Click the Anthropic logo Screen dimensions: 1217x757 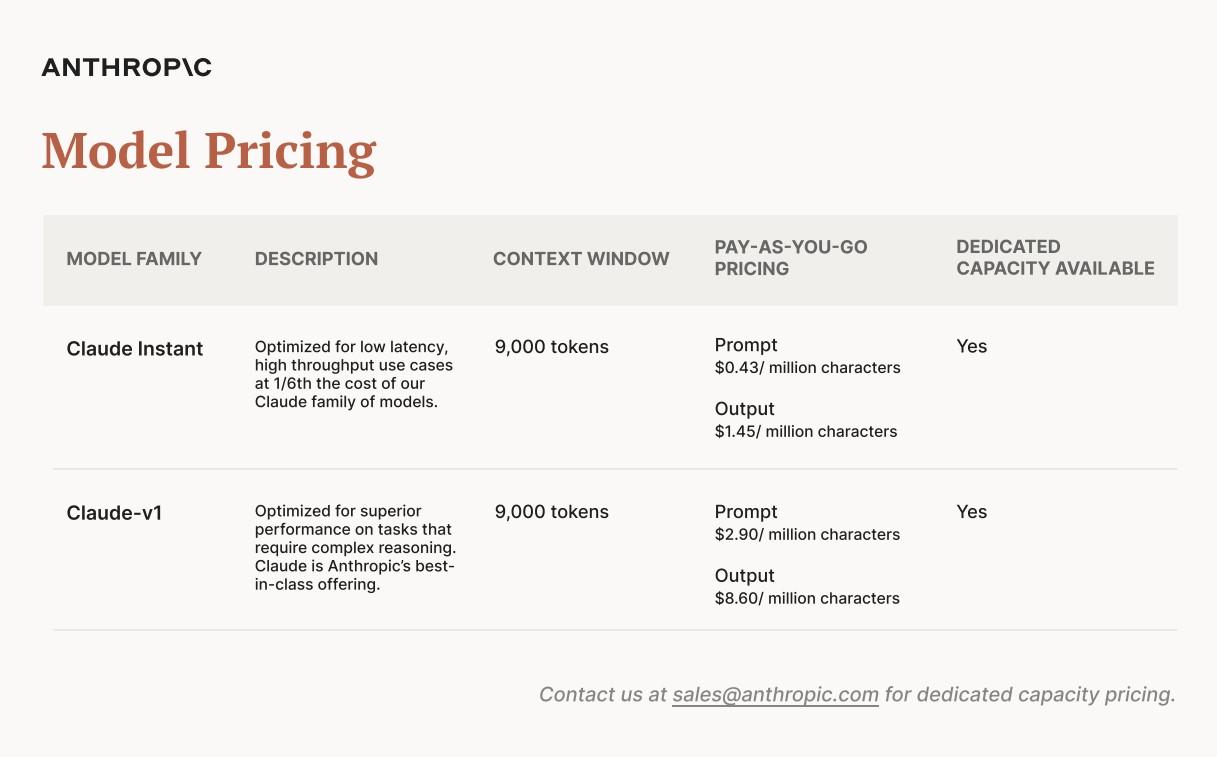pos(126,68)
